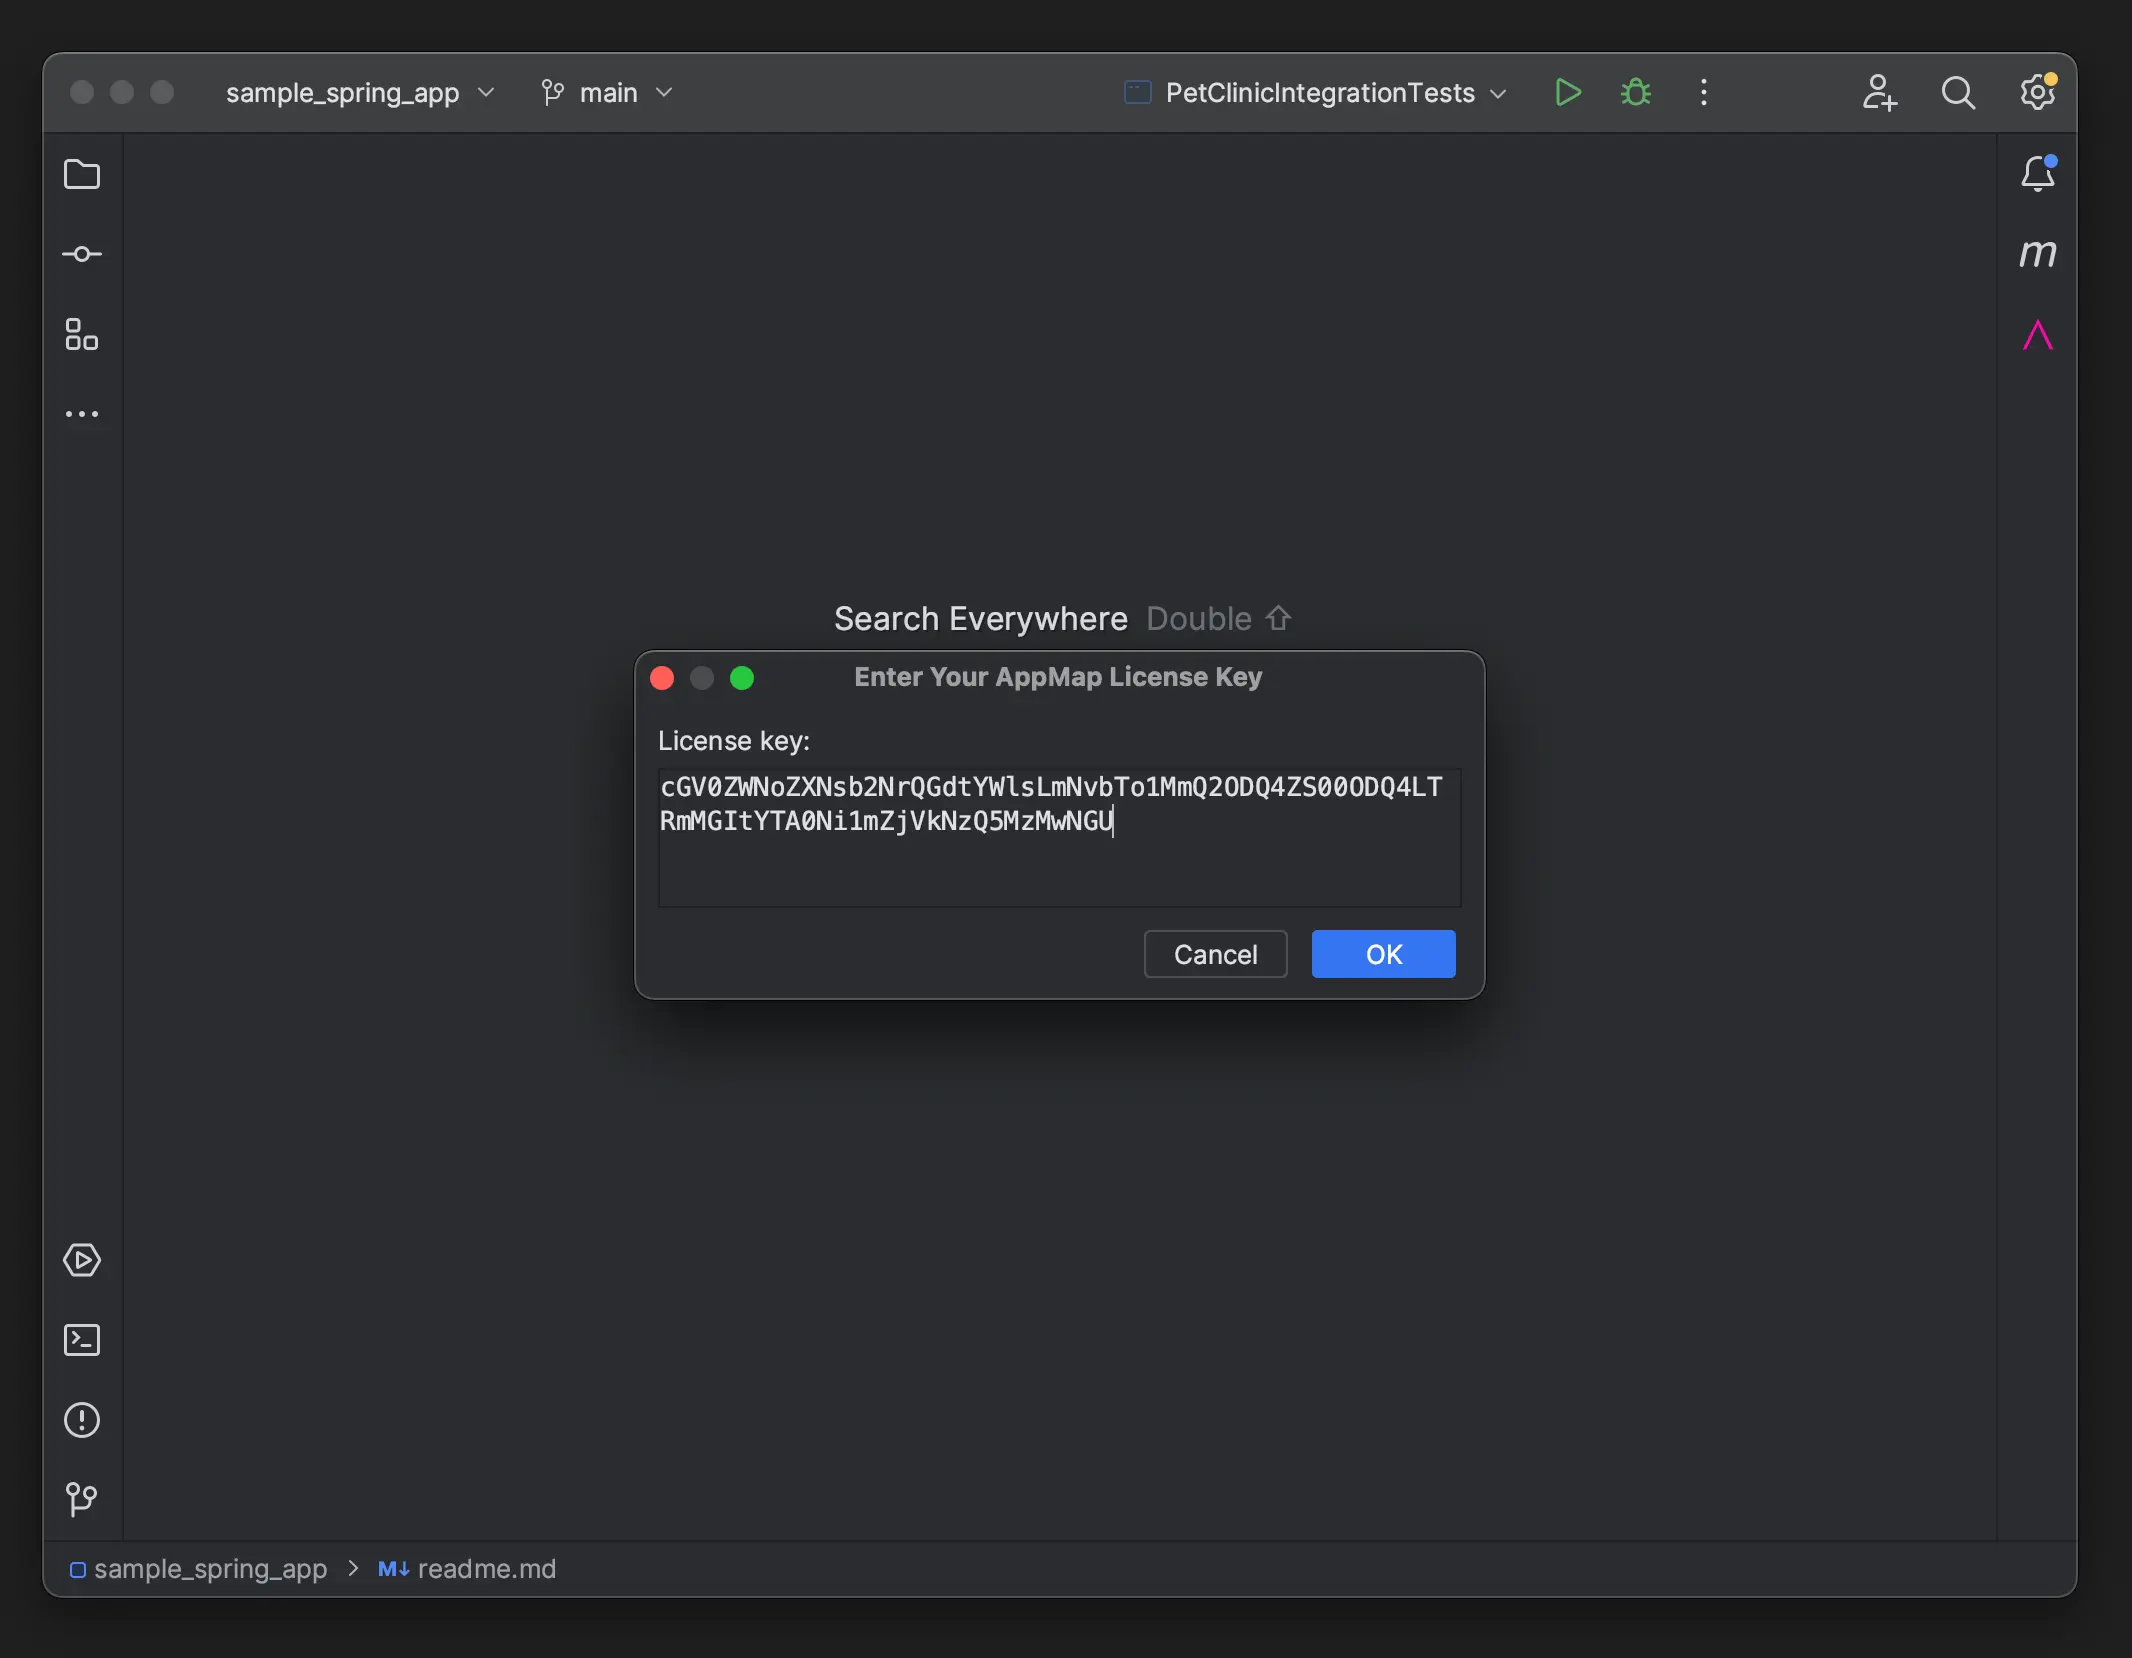Viewport: 2132px width, 1658px height.
Task: Open the Terminal tool window
Action: (82, 1340)
